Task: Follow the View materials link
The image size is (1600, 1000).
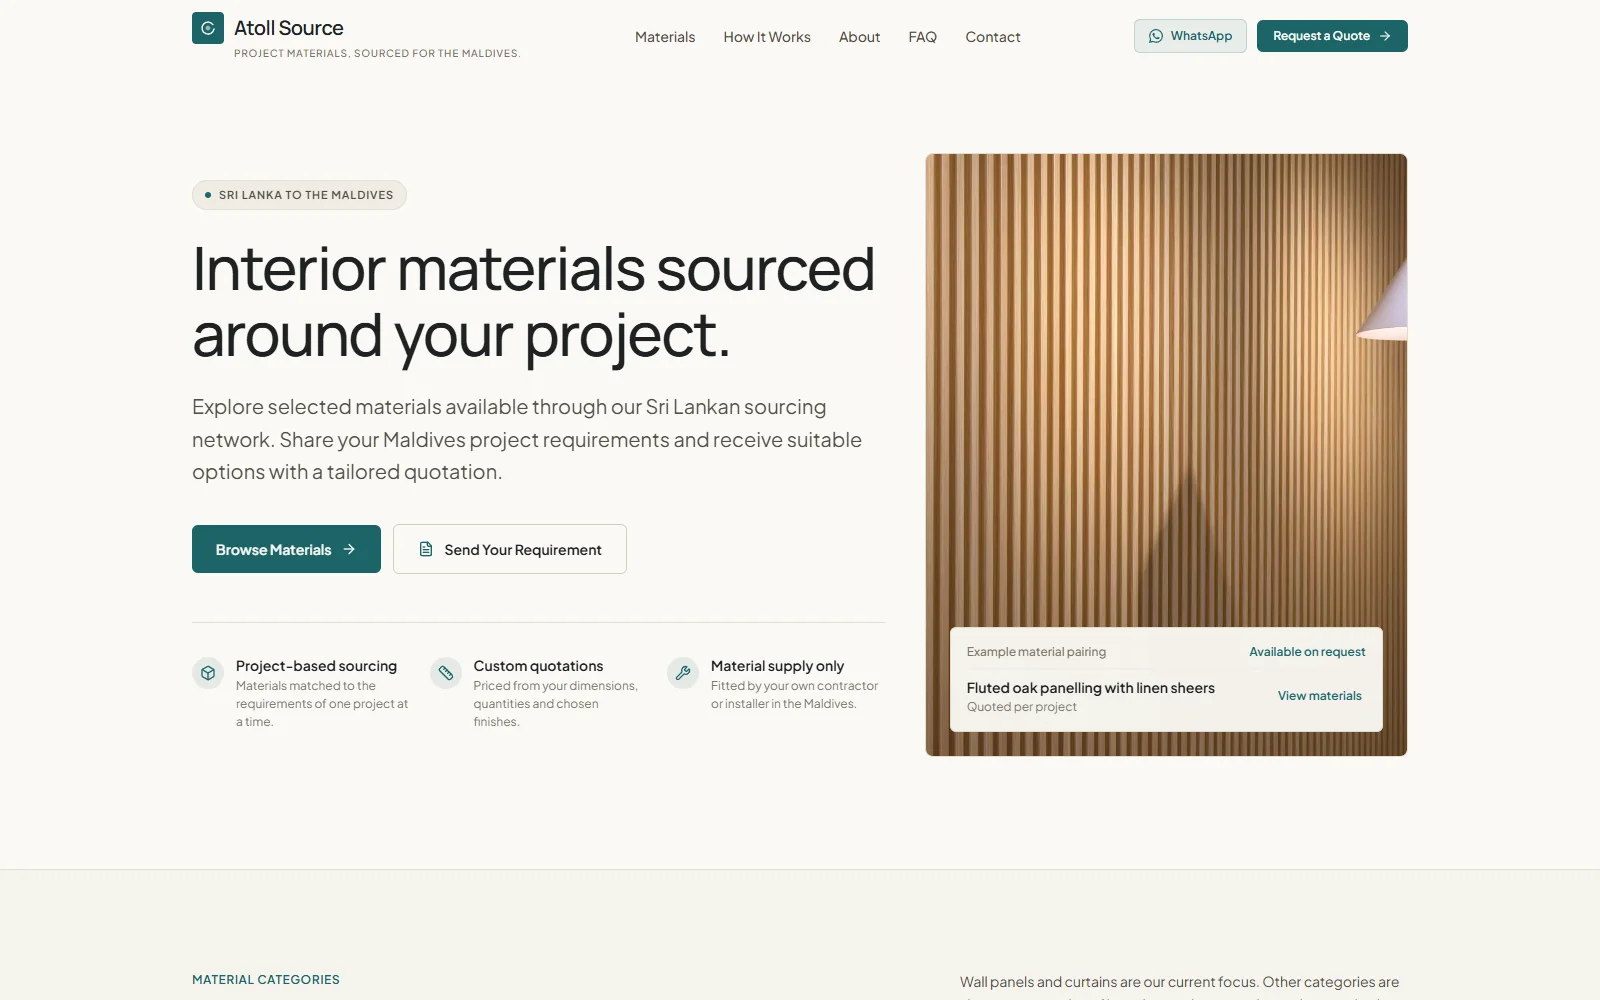Action: coord(1319,696)
